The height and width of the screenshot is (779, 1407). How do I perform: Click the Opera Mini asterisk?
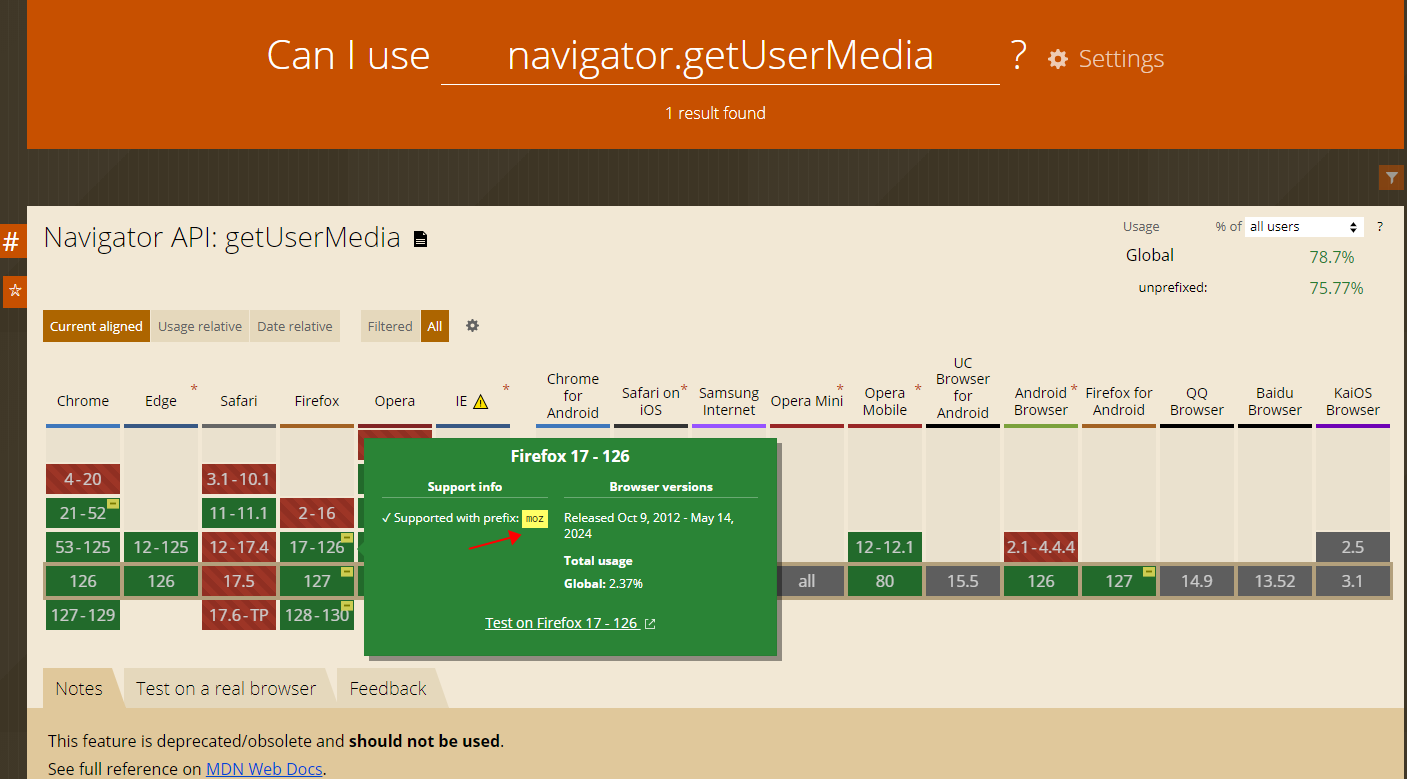(840, 389)
